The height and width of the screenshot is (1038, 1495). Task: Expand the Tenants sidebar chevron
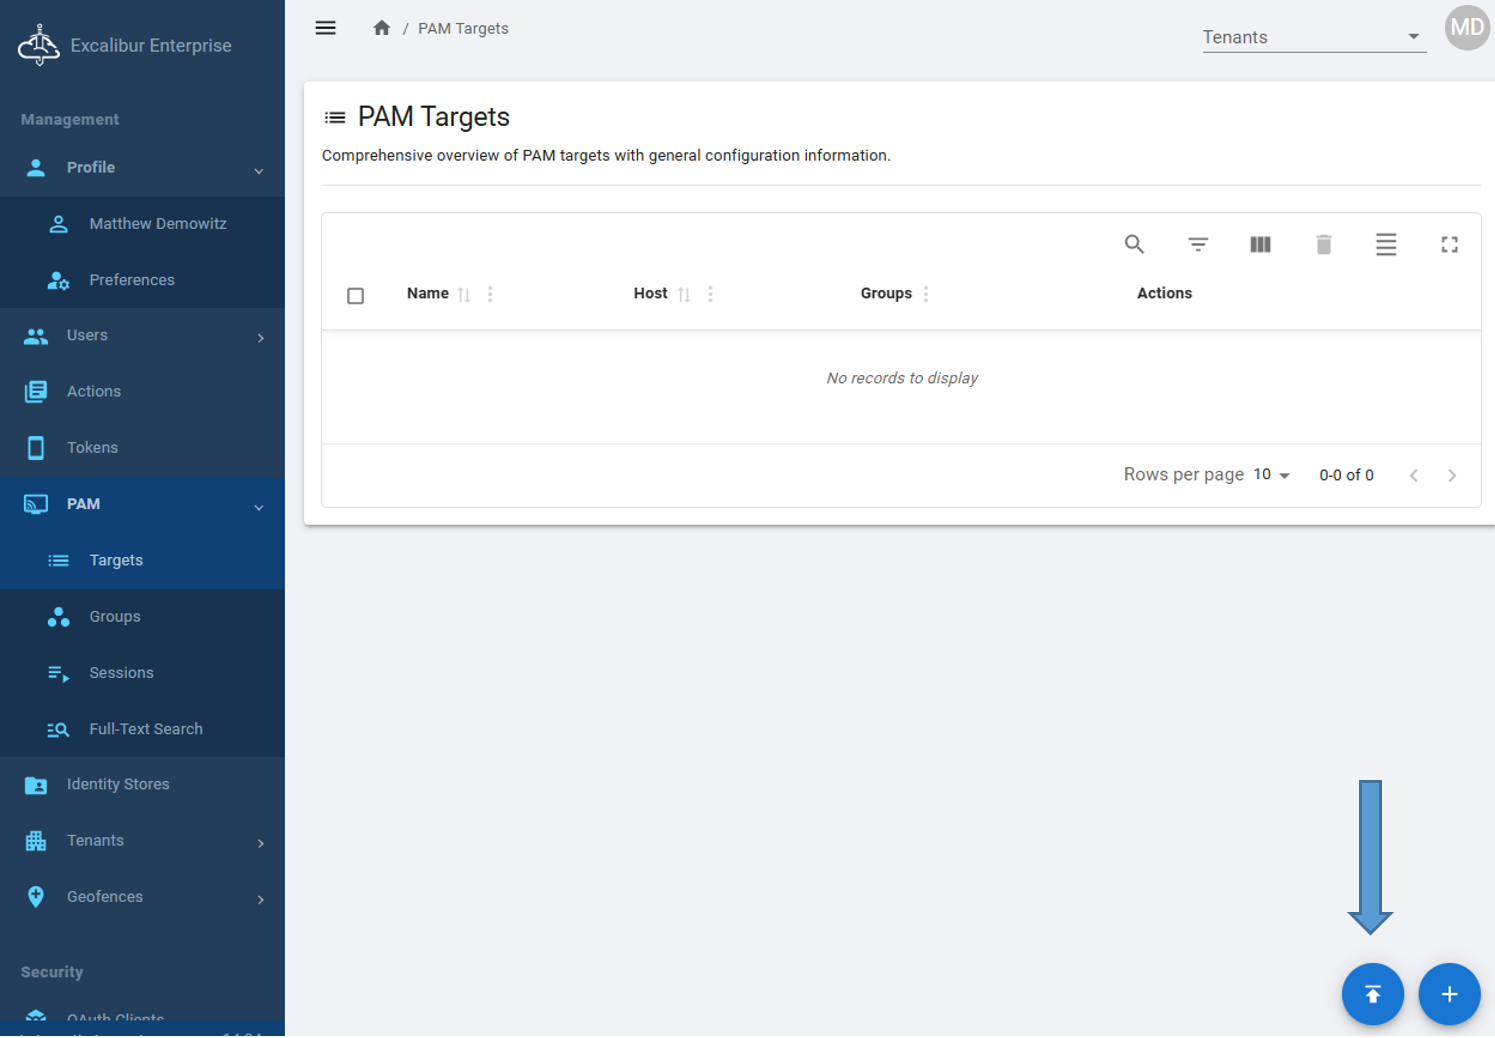click(x=260, y=843)
